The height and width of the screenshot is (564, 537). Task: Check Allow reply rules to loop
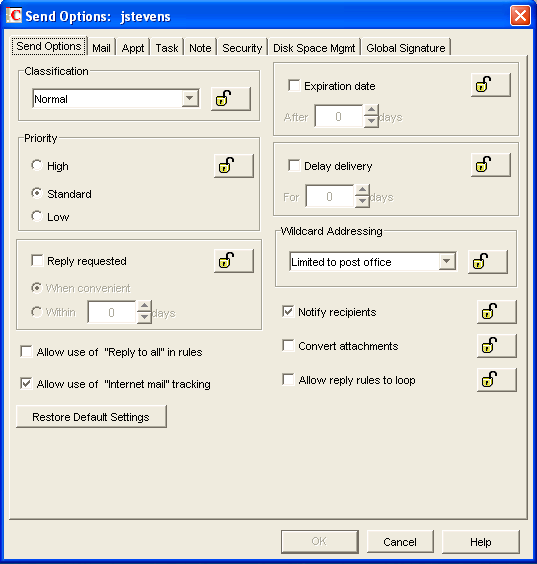(288, 379)
